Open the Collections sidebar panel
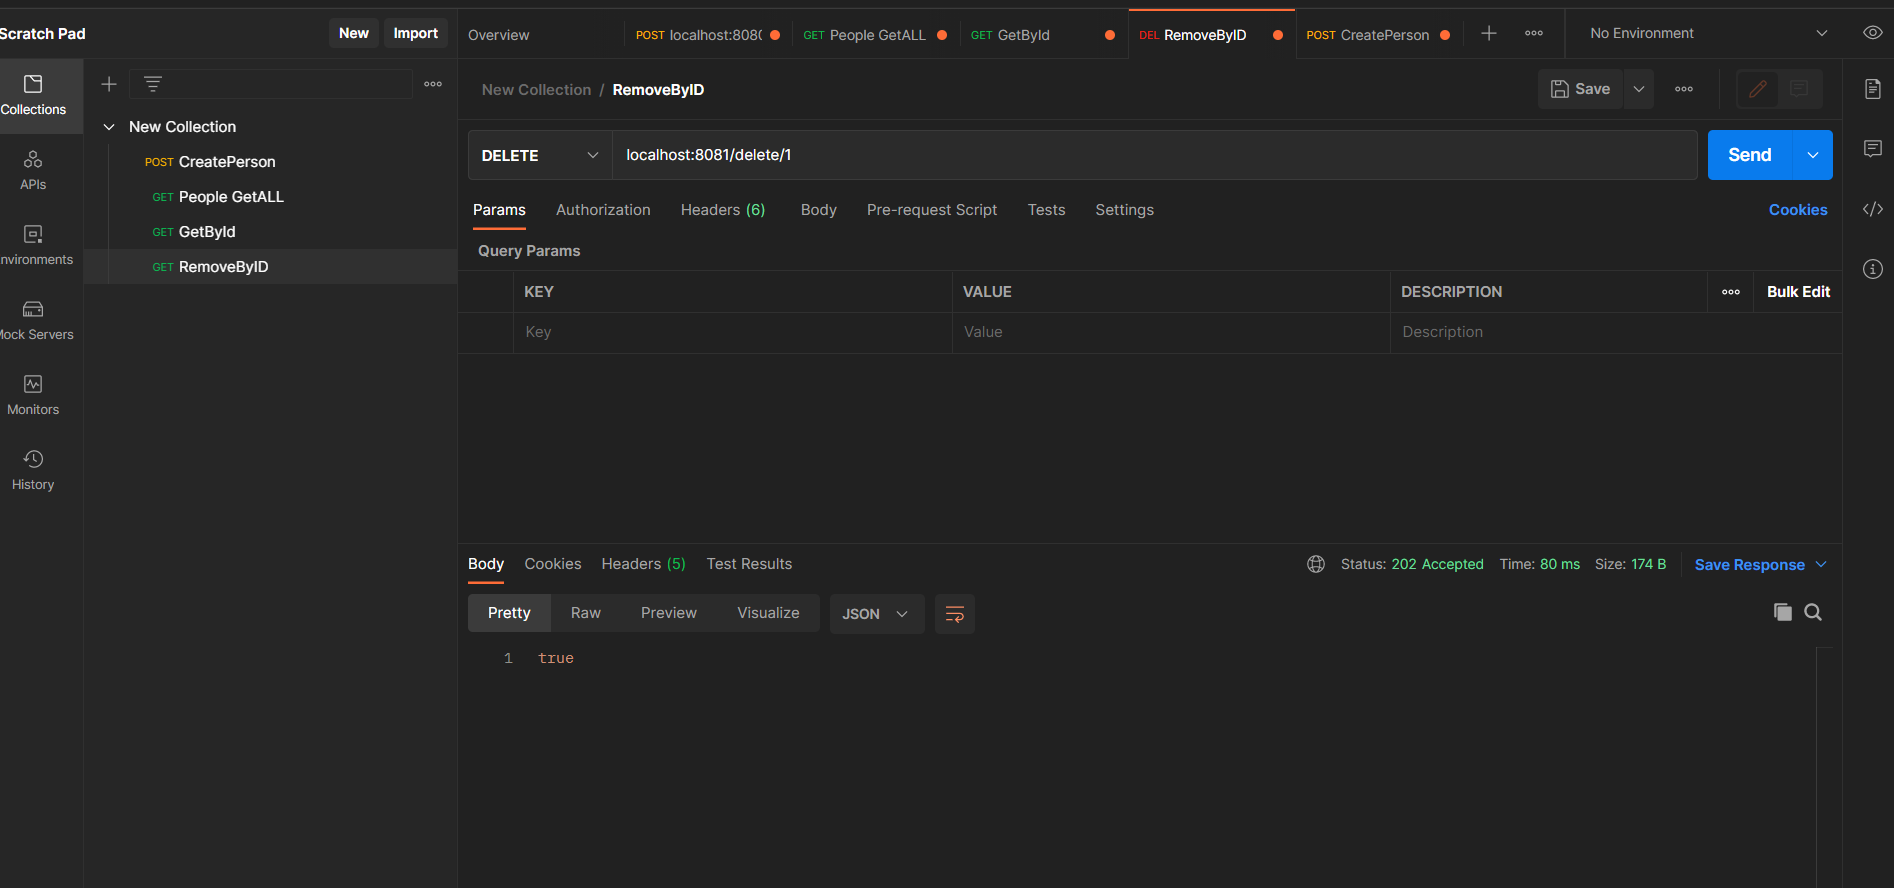This screenshot has height=888, width=1894. coord(33,96)
